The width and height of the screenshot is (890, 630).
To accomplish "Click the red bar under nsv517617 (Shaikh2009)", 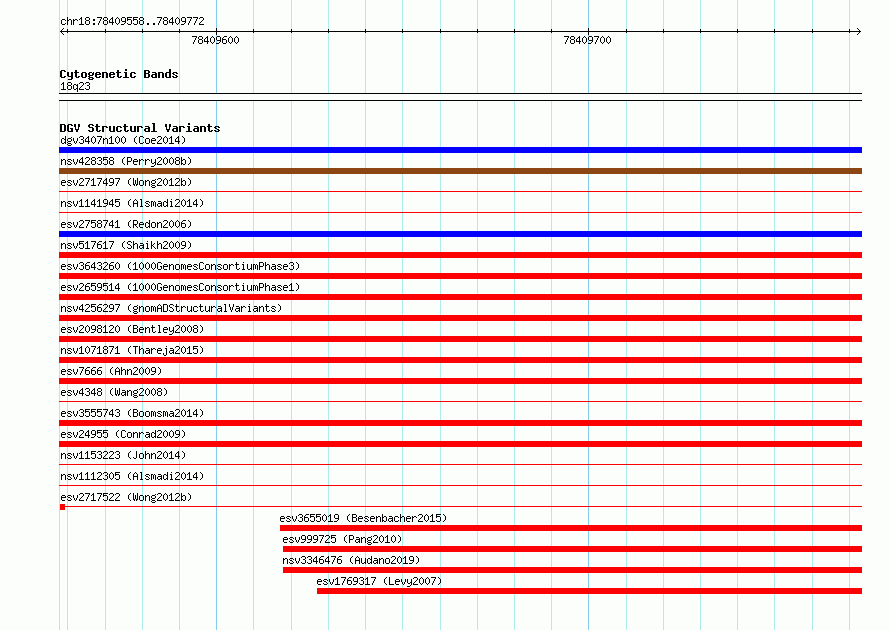I will (x=460, y=255).
